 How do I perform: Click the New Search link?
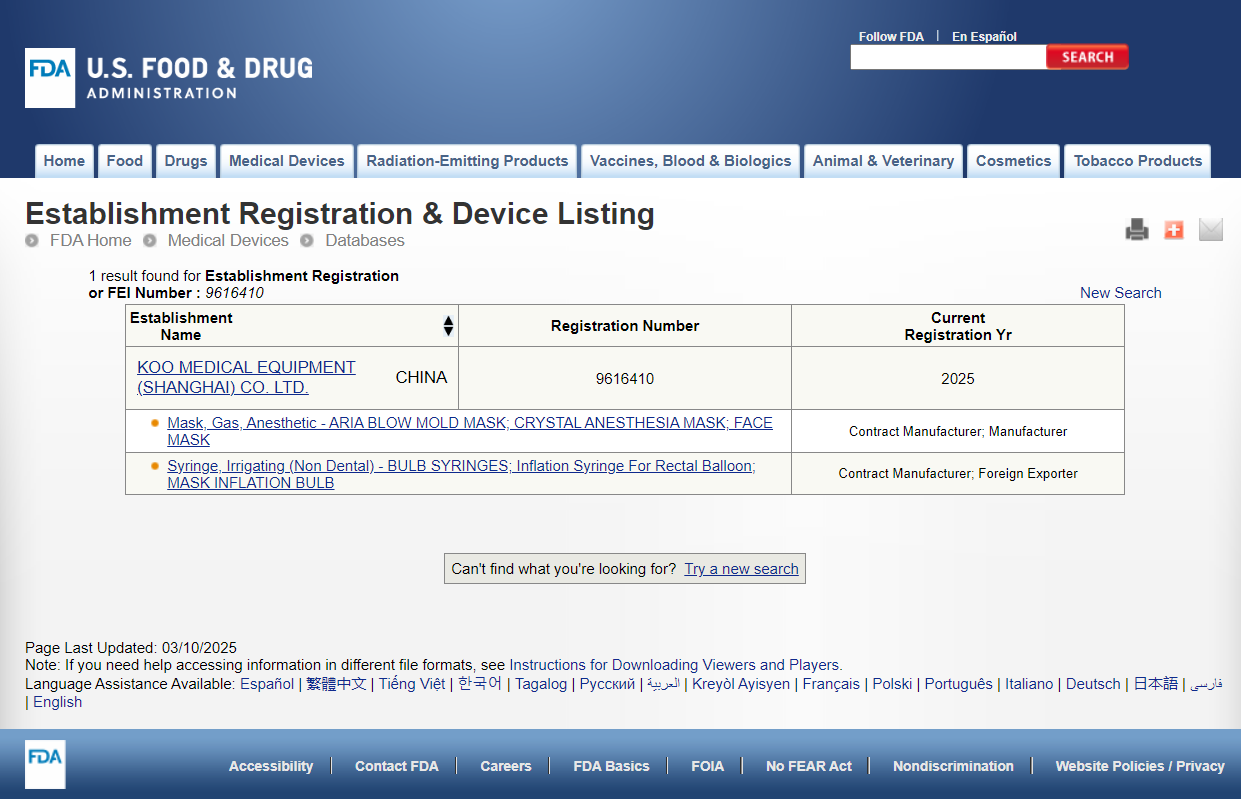[1120, 293]
